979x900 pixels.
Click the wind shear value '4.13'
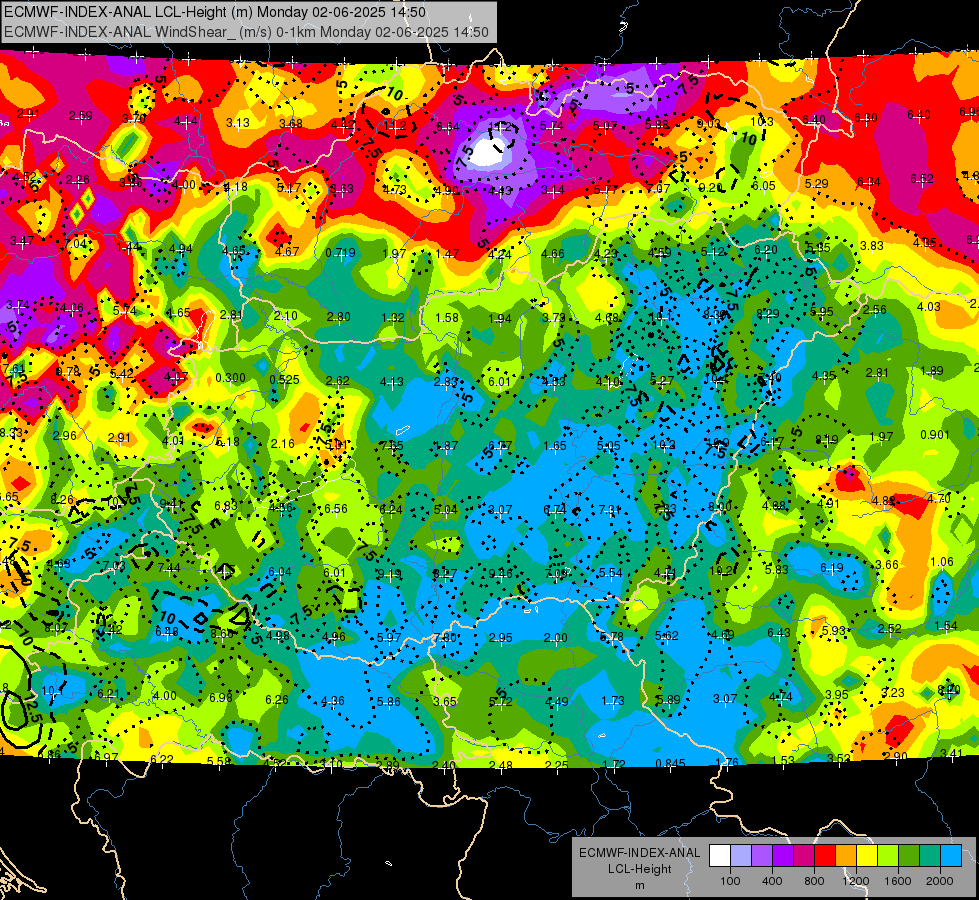click(x=391, y=382)
